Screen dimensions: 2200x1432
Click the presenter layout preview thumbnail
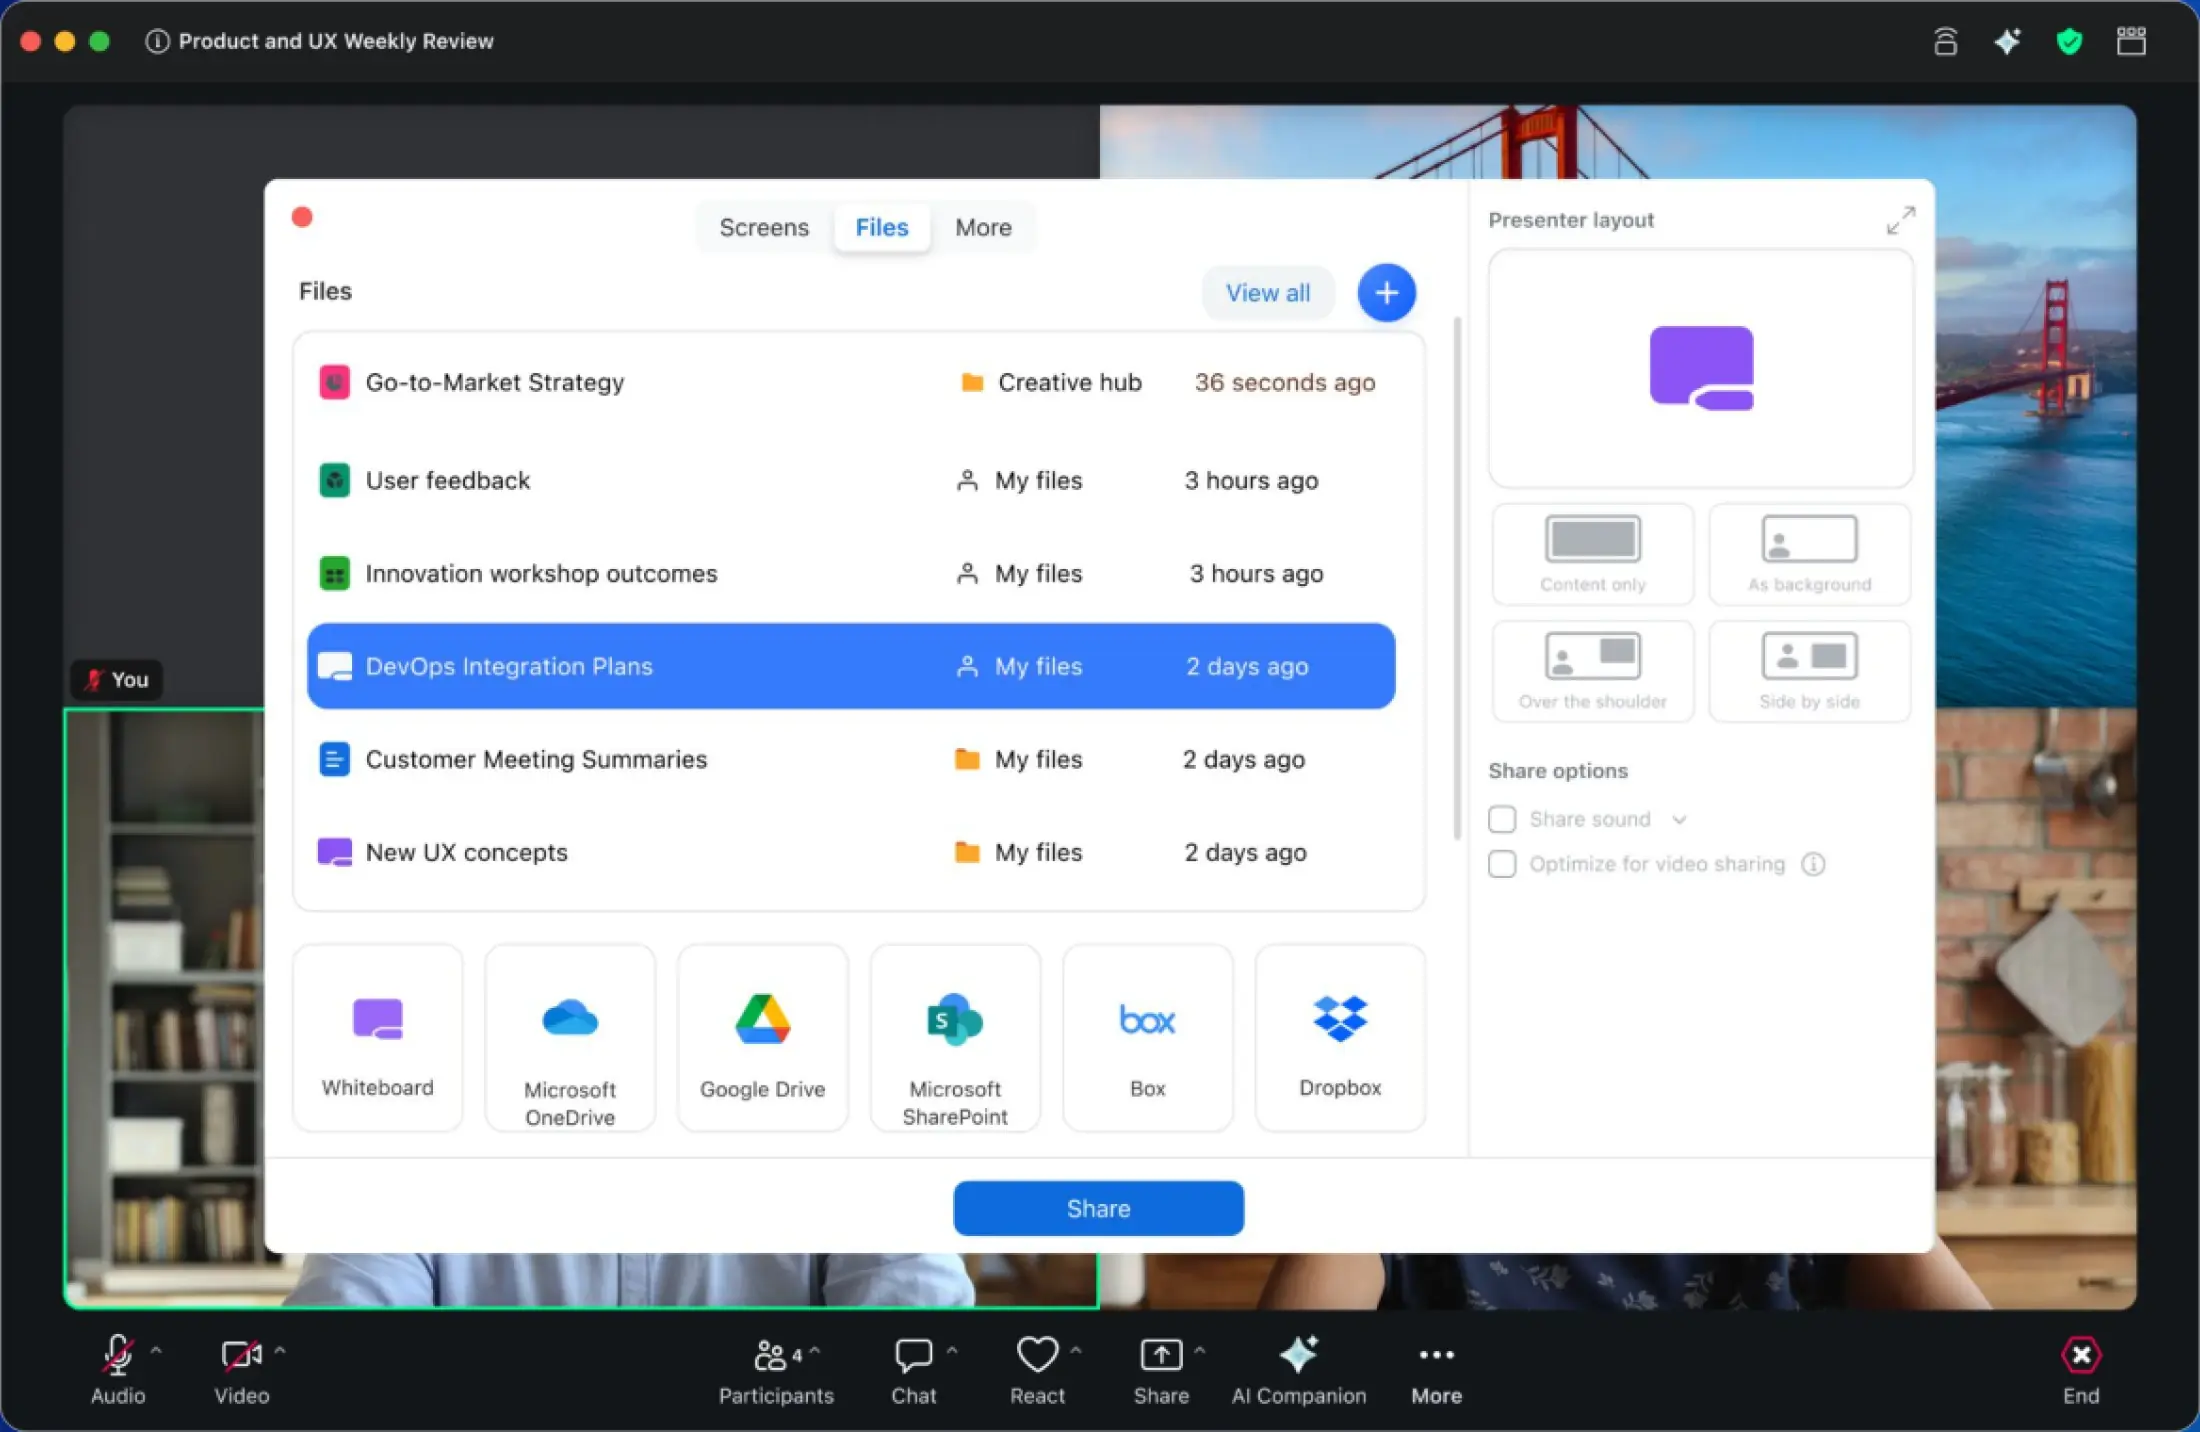tap(1700, 368)
